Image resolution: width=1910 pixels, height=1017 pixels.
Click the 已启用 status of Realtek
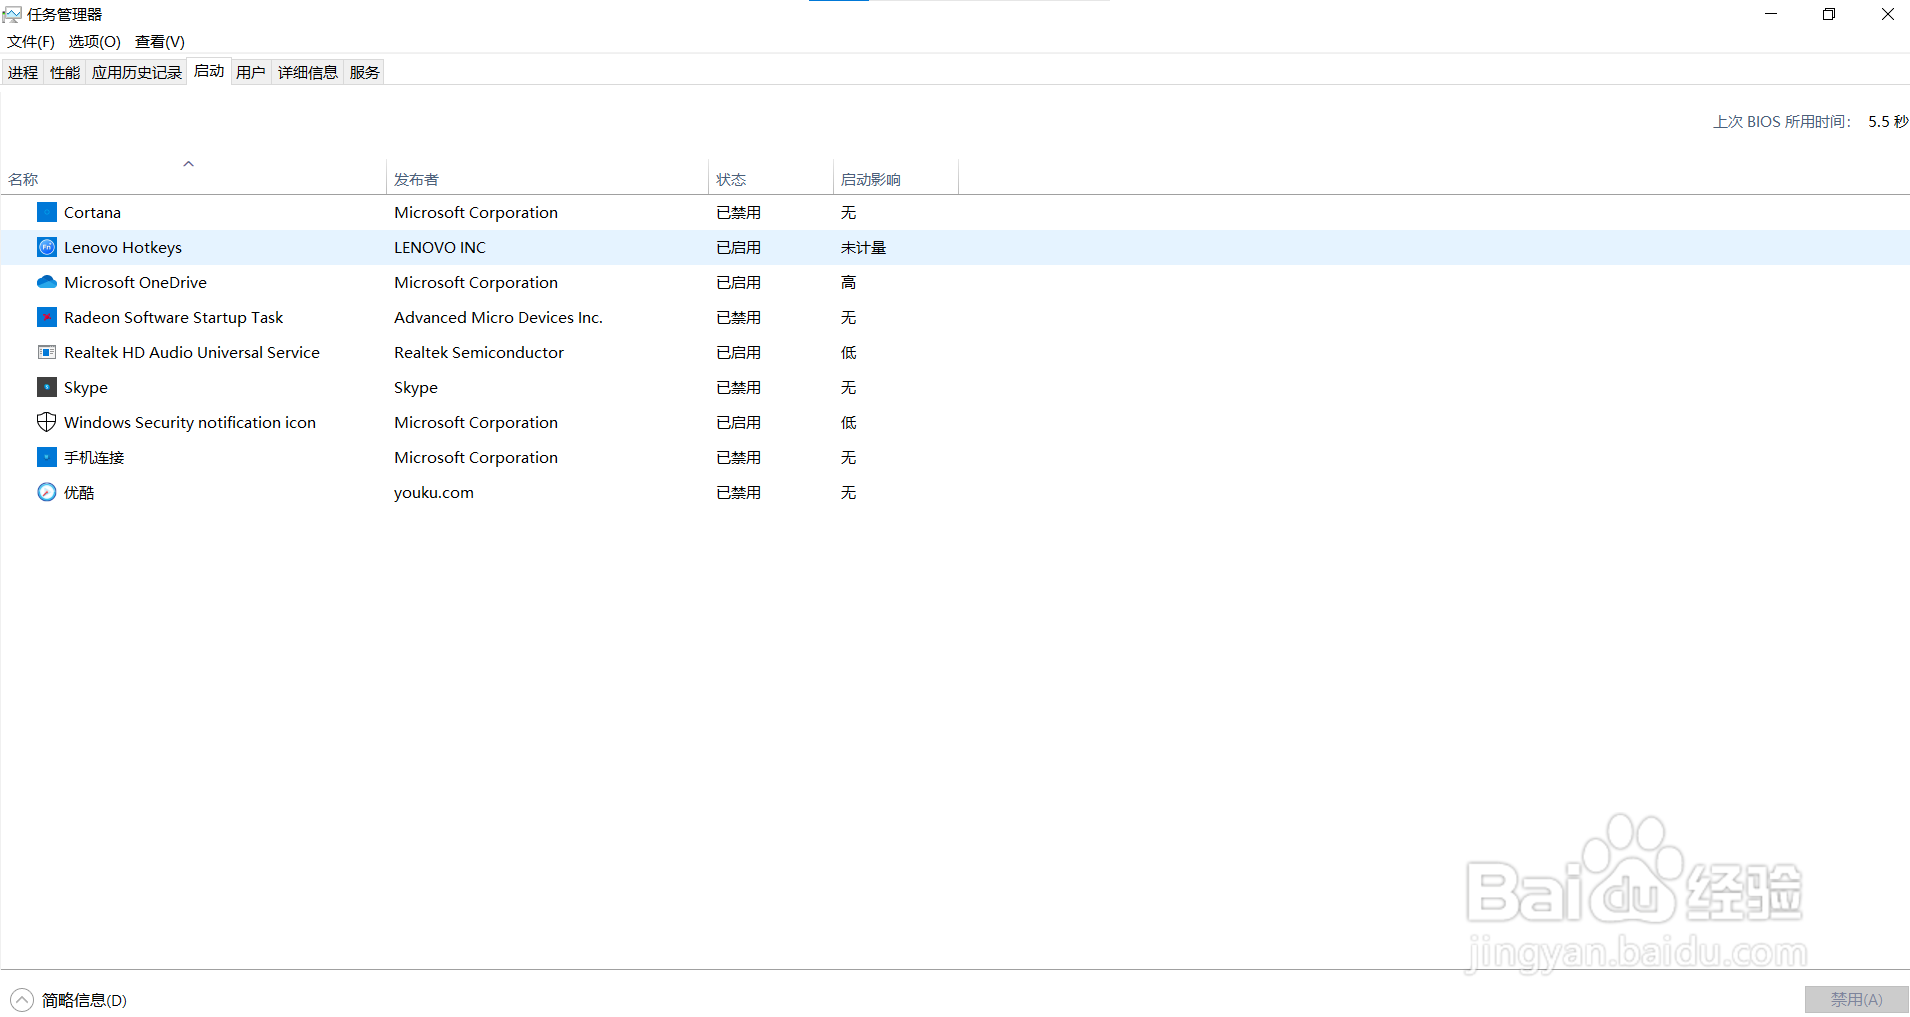tap(738, 352)
